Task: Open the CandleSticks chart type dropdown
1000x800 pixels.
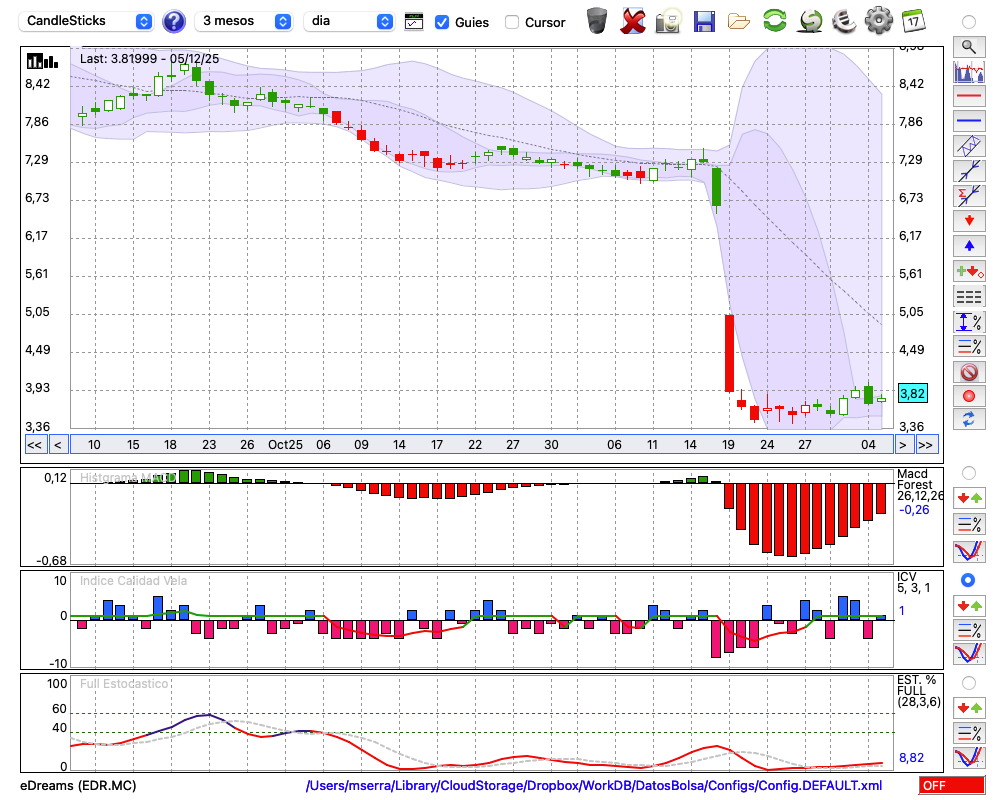Action: click(87, 21)
